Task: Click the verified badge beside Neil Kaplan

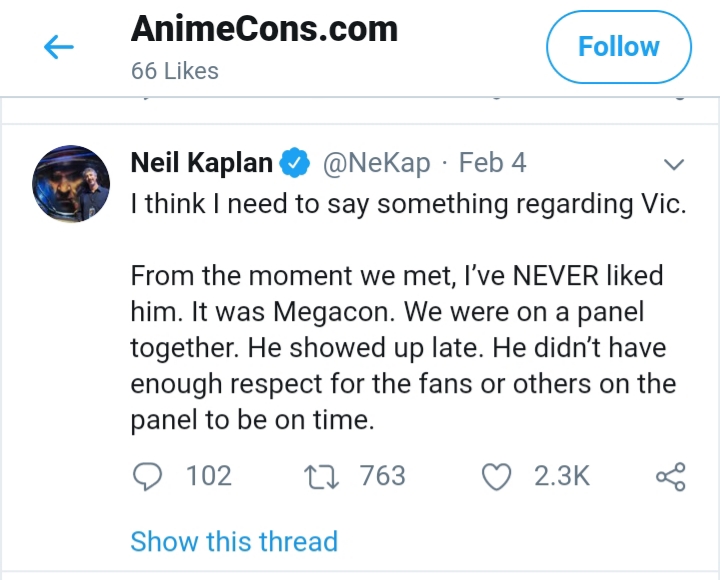Action: pos(294,163)
